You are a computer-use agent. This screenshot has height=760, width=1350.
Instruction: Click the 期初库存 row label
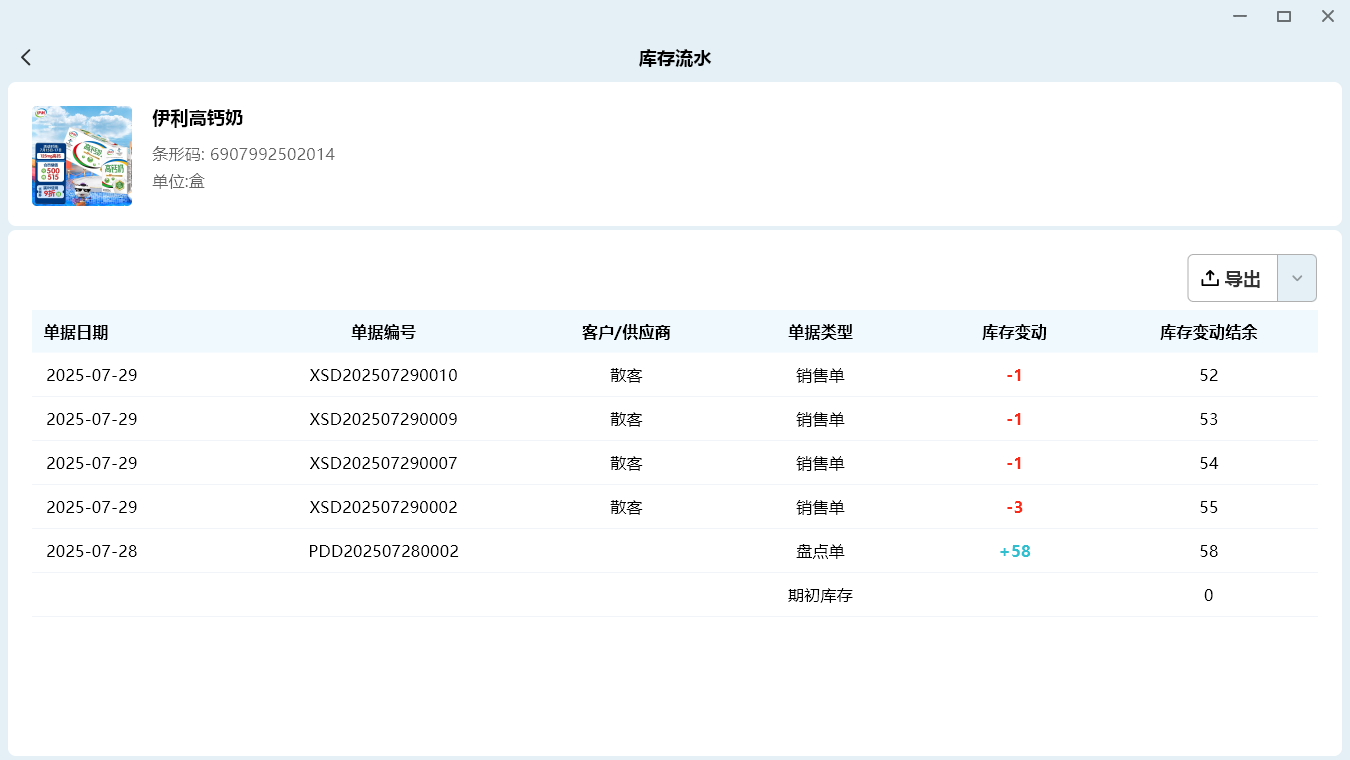820,596
